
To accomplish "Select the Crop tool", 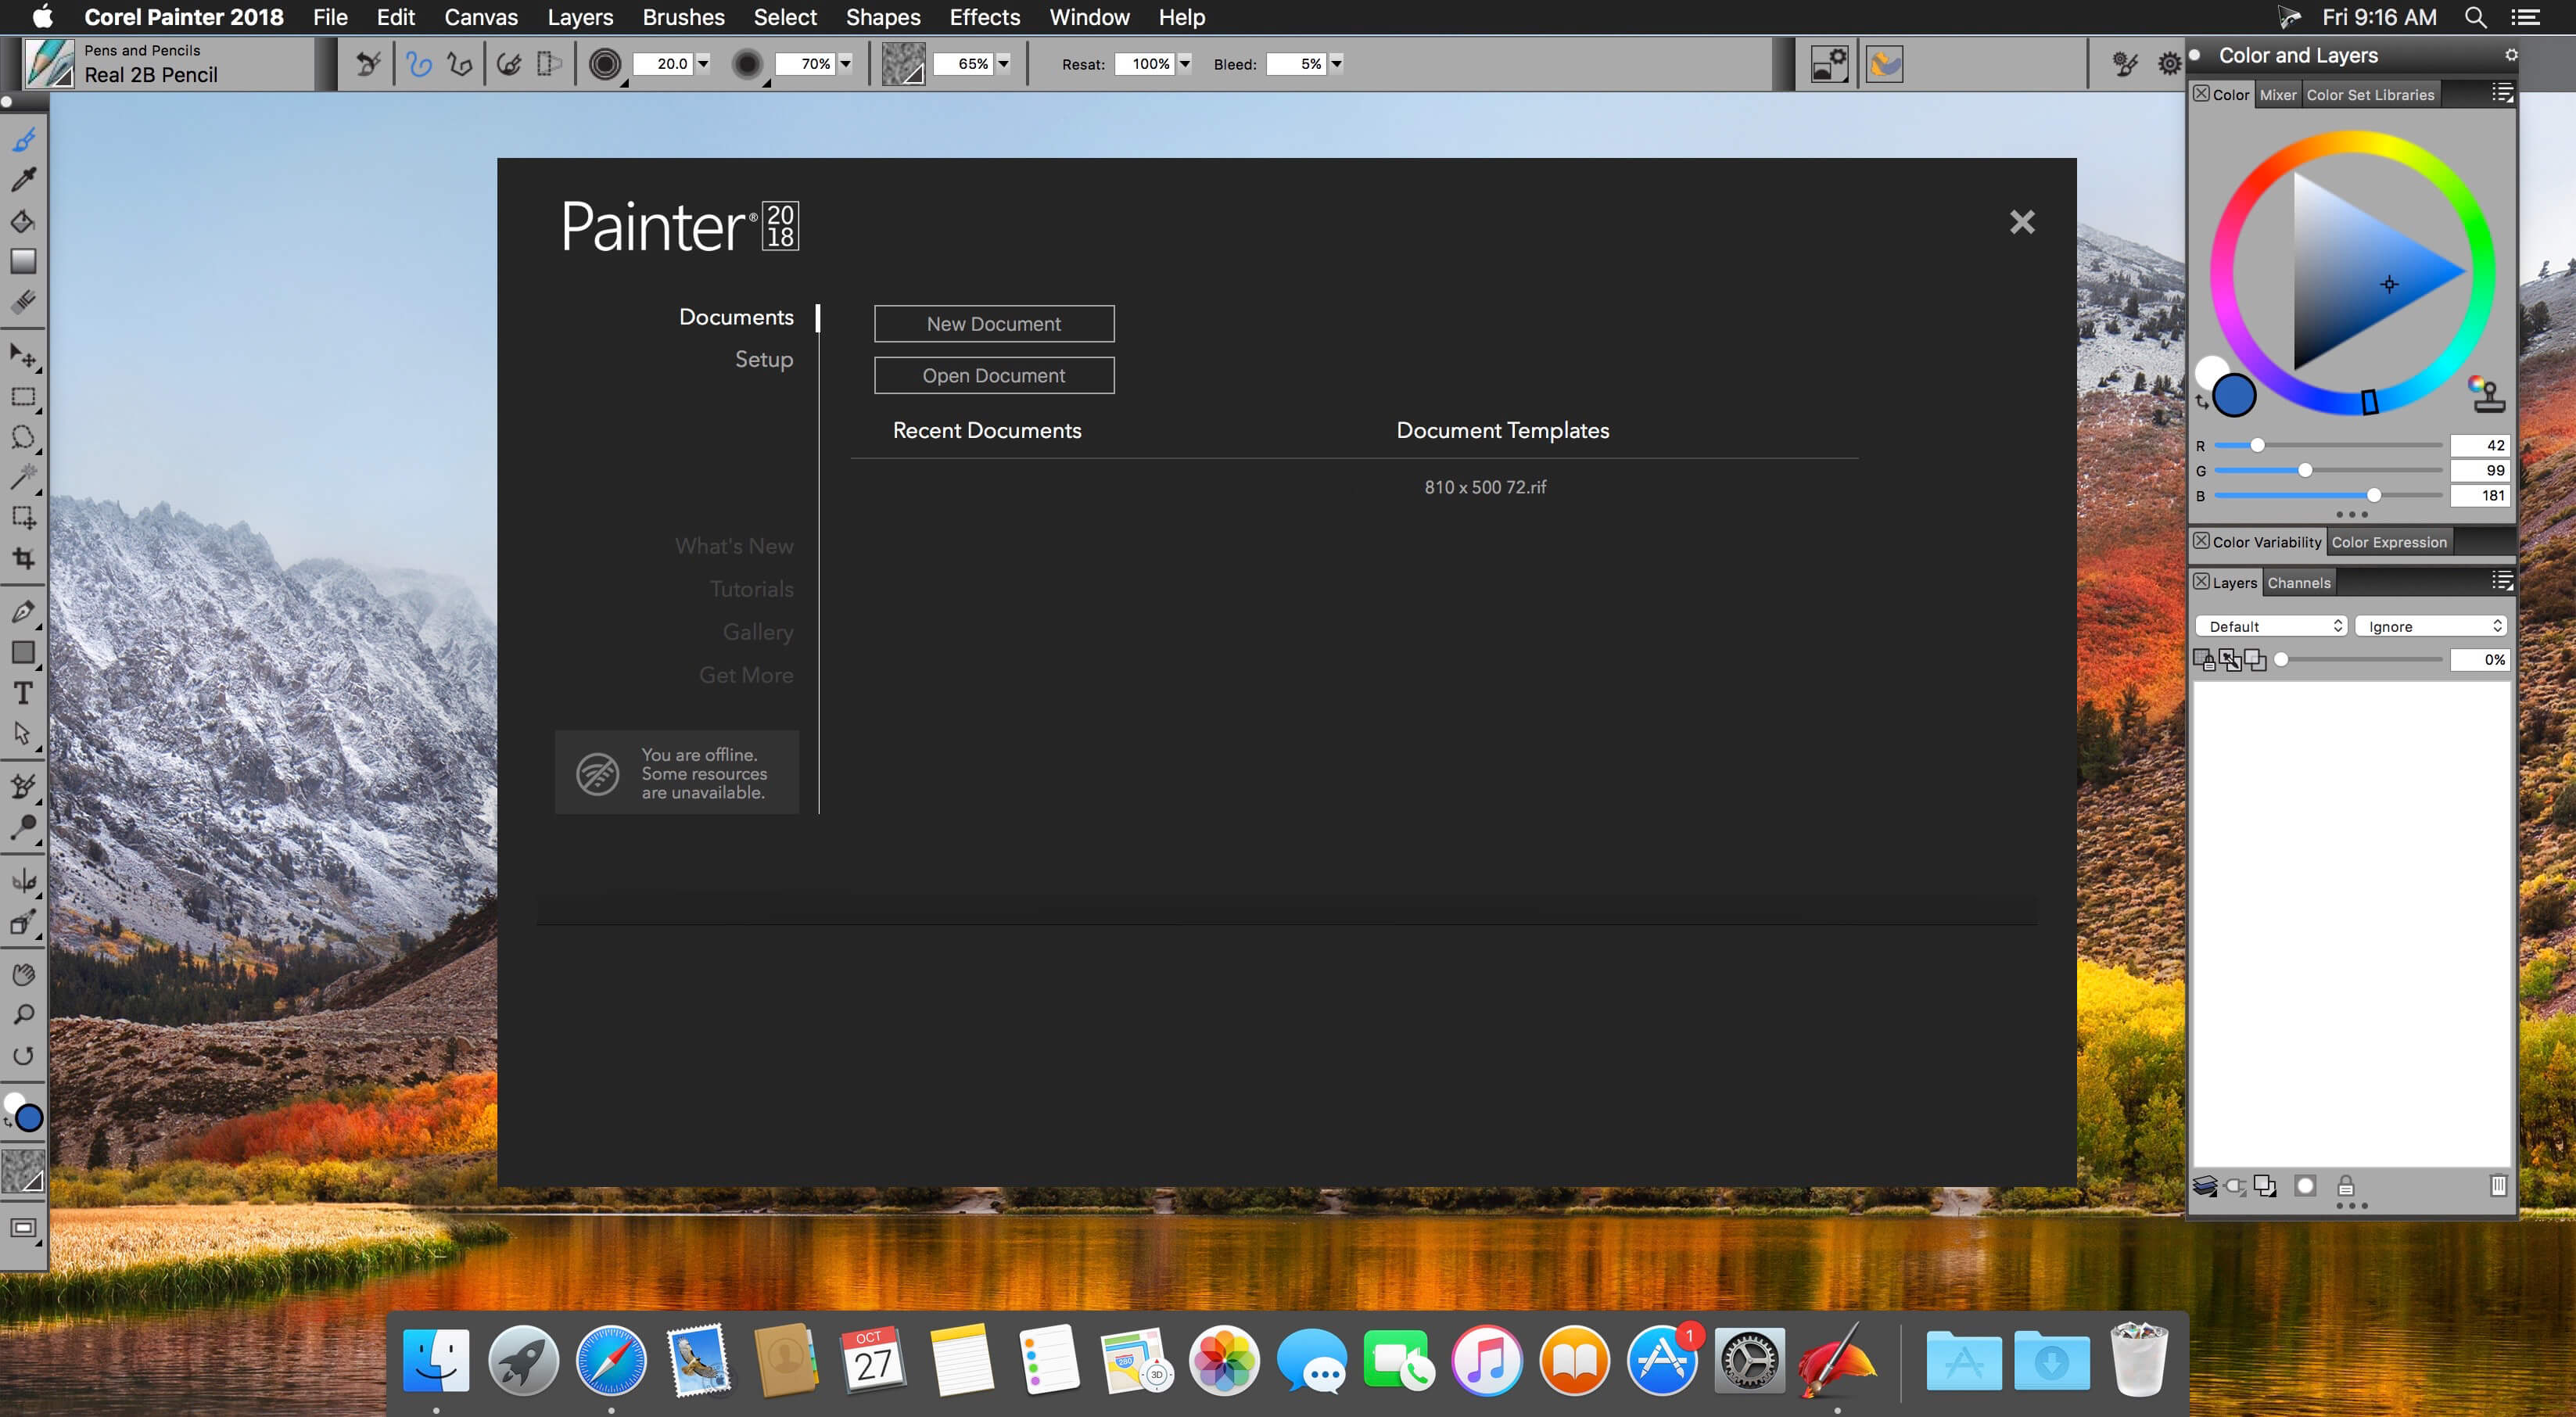I will pos(24,558).
